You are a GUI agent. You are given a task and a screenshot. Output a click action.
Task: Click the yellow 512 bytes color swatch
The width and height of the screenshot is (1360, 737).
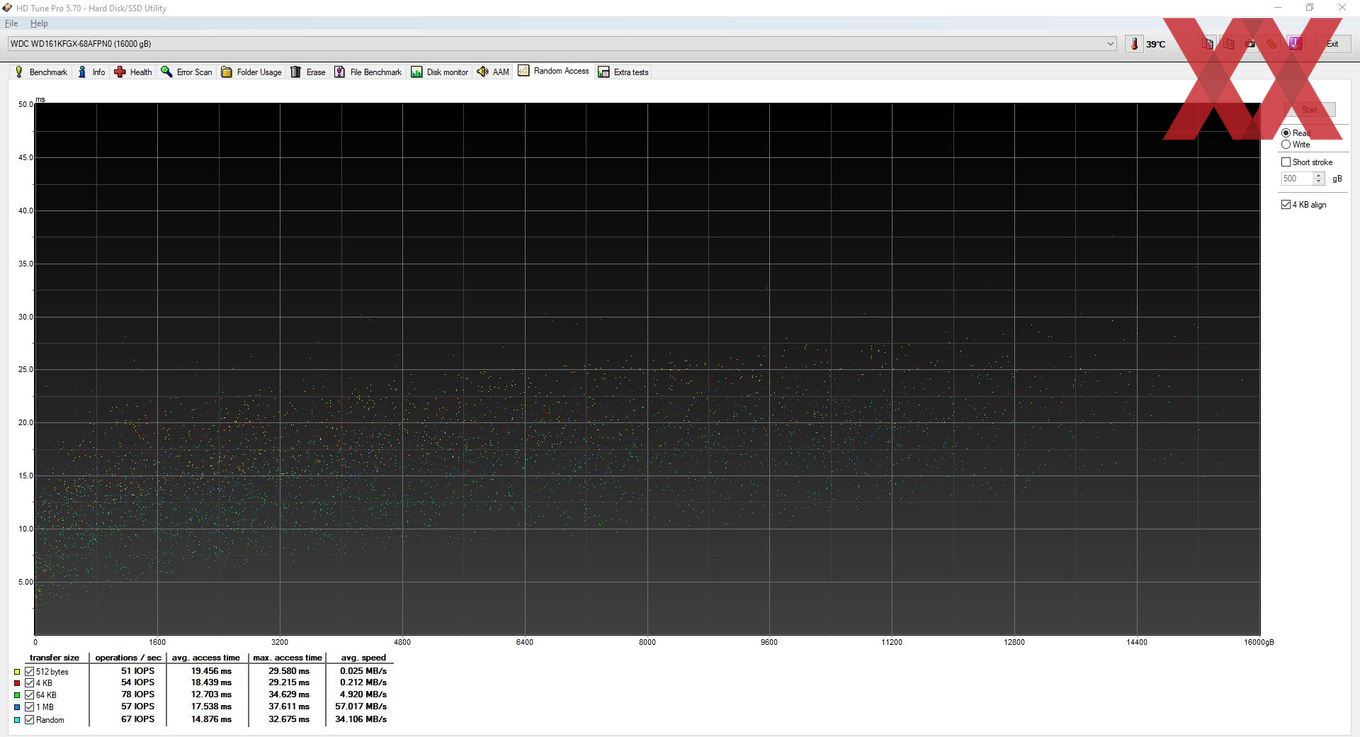click(16, 671)
